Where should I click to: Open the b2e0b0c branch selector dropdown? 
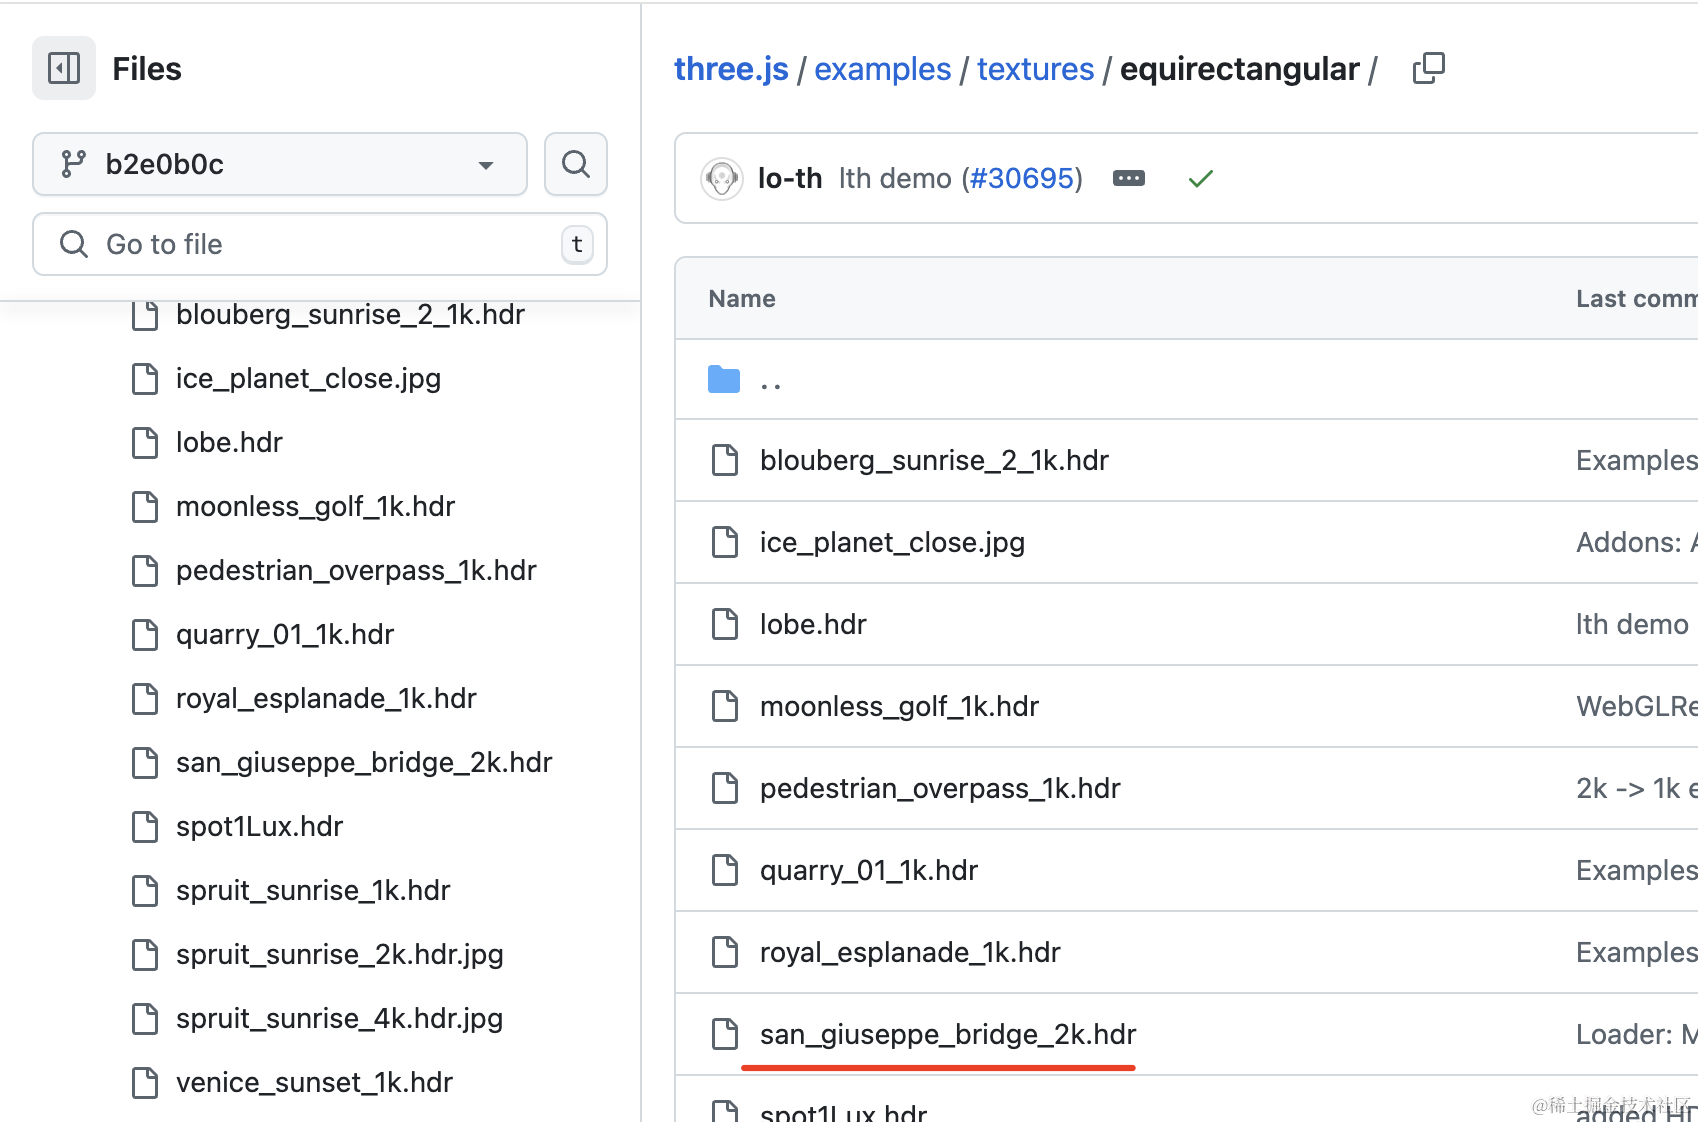280,164
